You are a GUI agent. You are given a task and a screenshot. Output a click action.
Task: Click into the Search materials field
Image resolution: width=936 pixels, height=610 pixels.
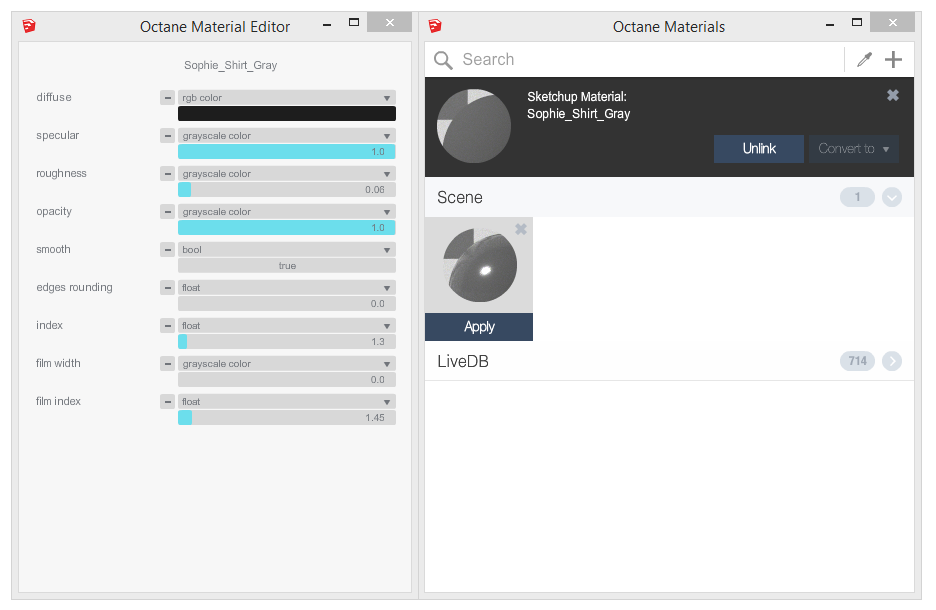651,60
